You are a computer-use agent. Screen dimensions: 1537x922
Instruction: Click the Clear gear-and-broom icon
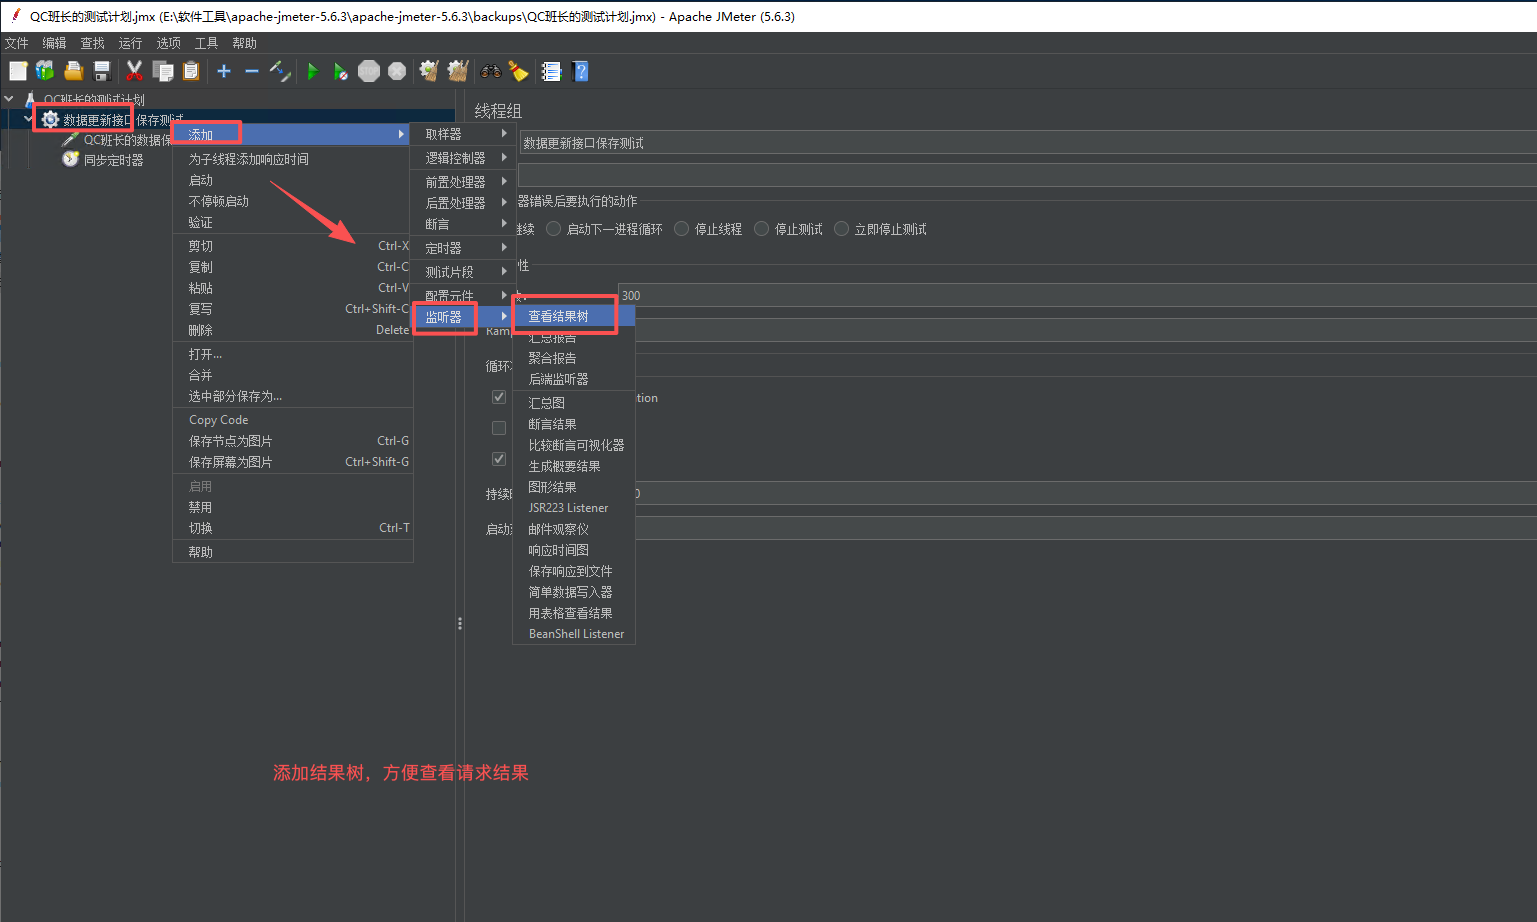coord(429,71)
